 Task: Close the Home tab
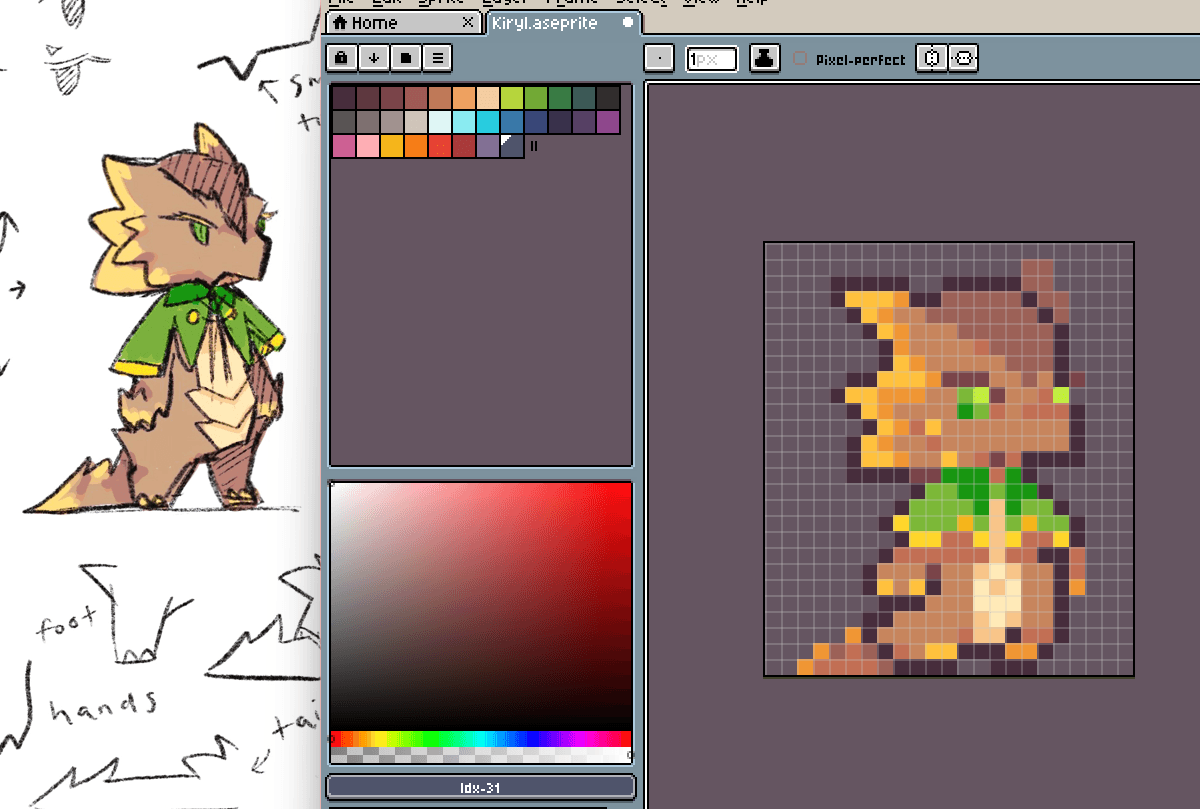point(467,22)
